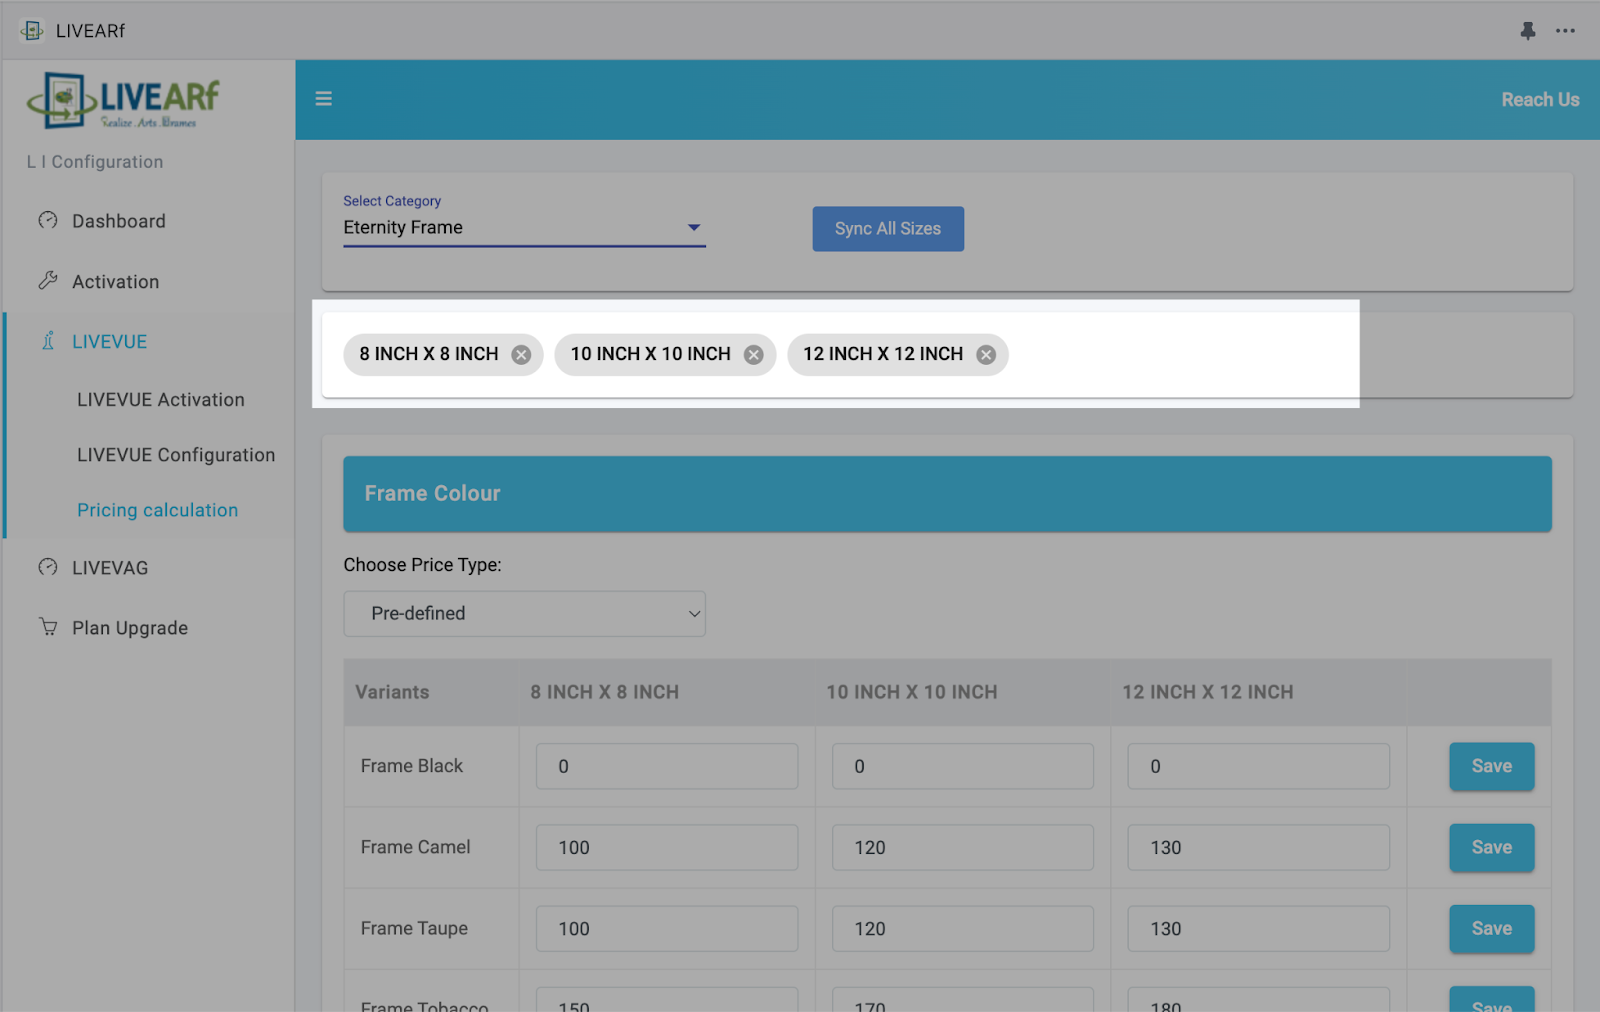Click the Dashboard gauge icon

point(48,220)
